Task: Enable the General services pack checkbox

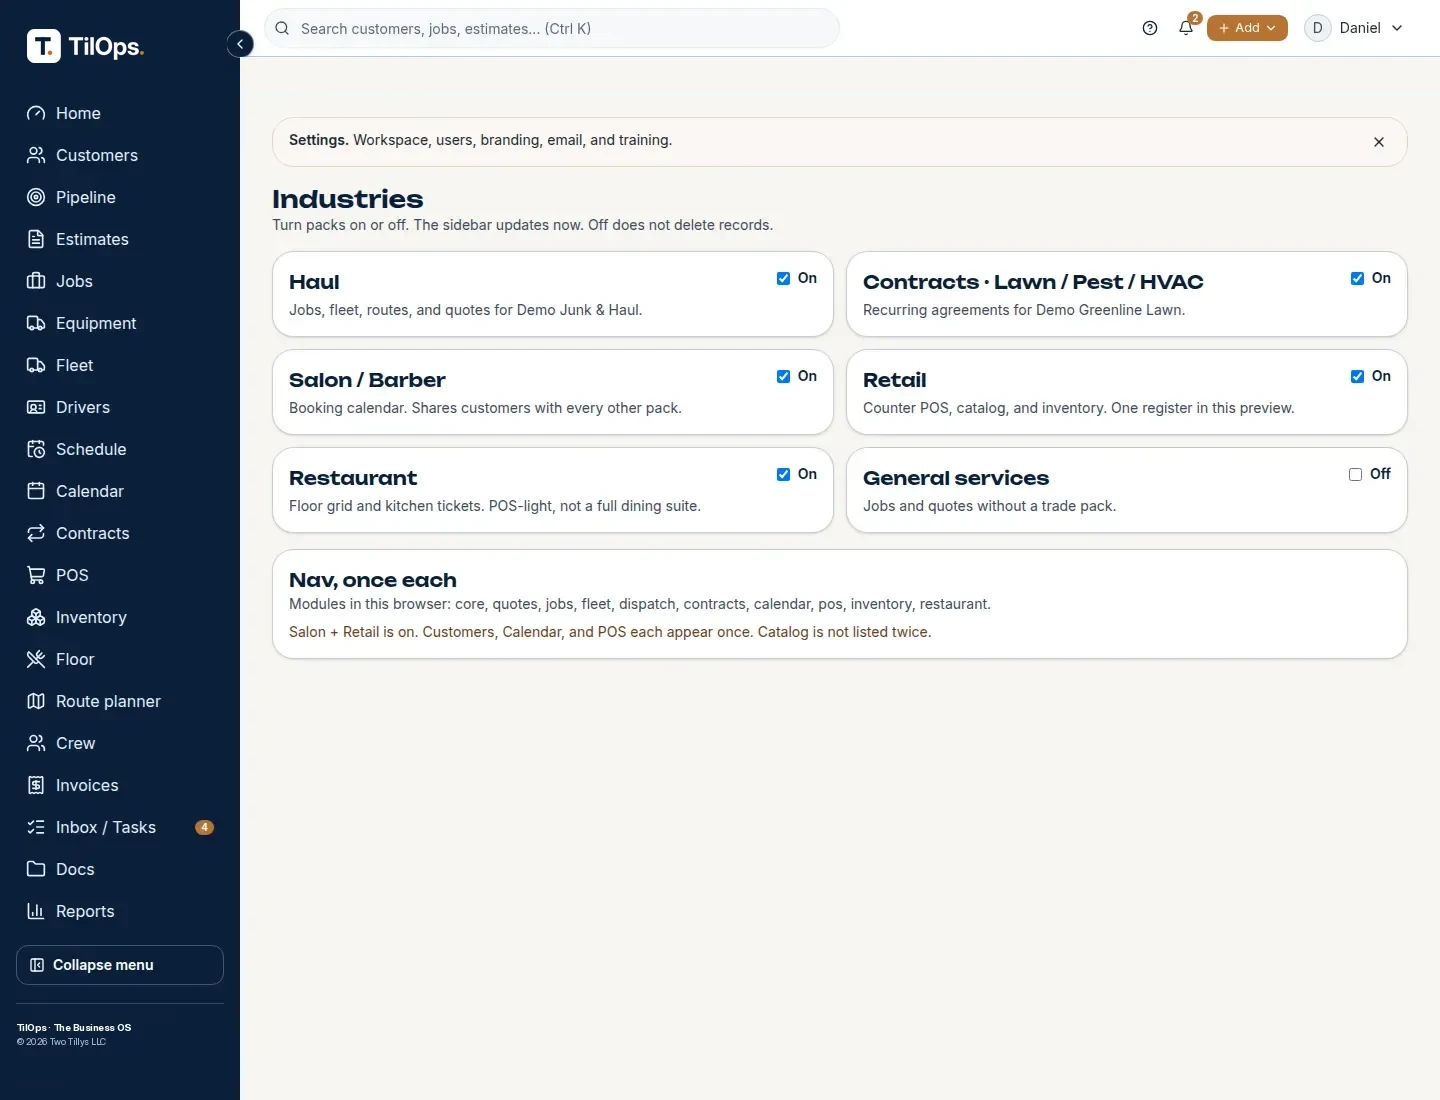Action: click(1355, 474)
